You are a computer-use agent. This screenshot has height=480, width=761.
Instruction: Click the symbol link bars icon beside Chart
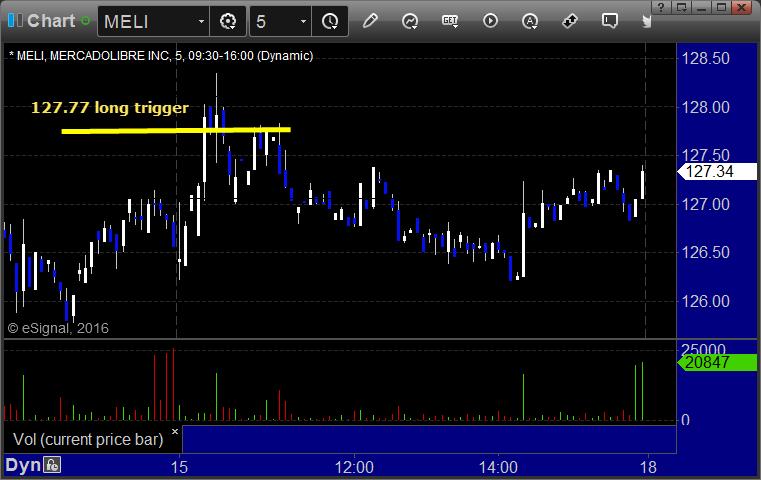coord(15,21)
